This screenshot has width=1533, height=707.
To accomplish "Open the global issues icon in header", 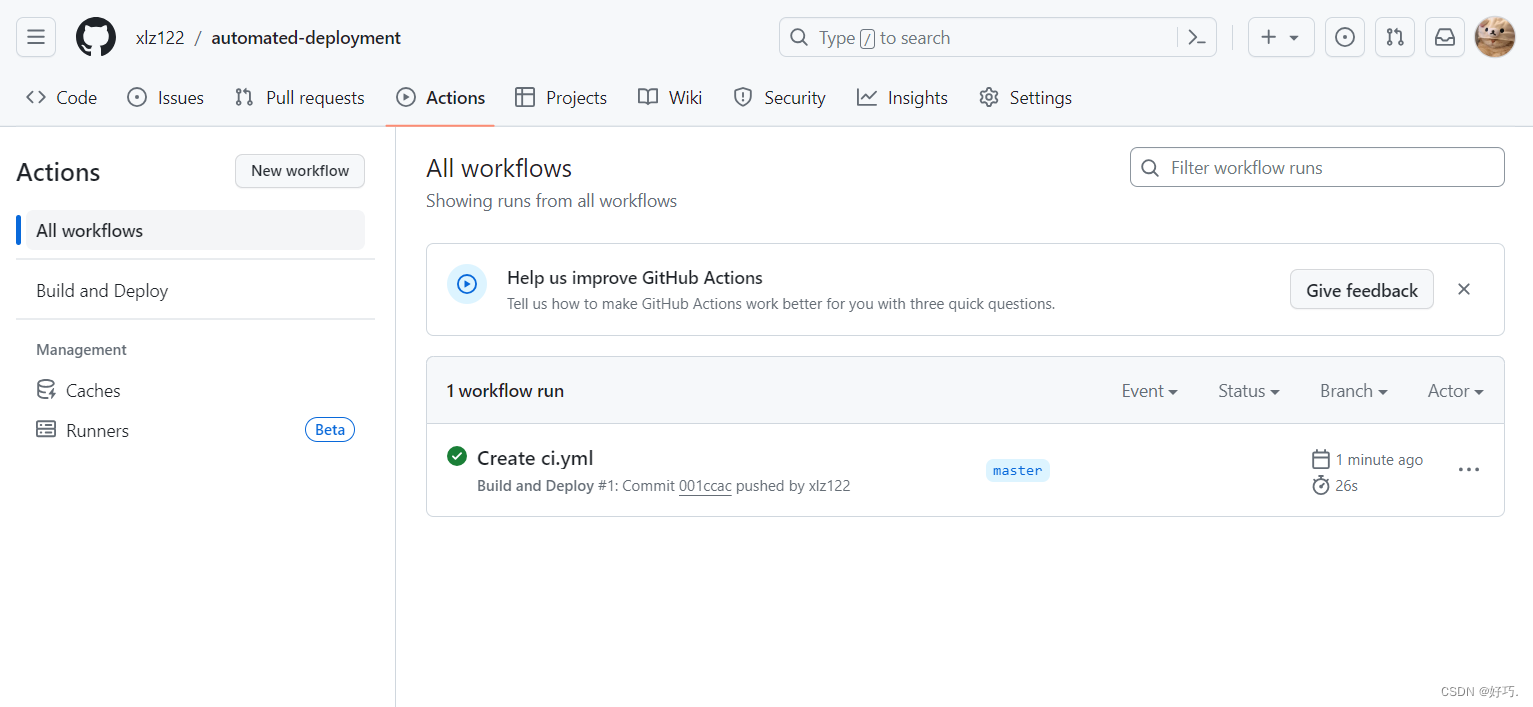I will coord(1345,38).
